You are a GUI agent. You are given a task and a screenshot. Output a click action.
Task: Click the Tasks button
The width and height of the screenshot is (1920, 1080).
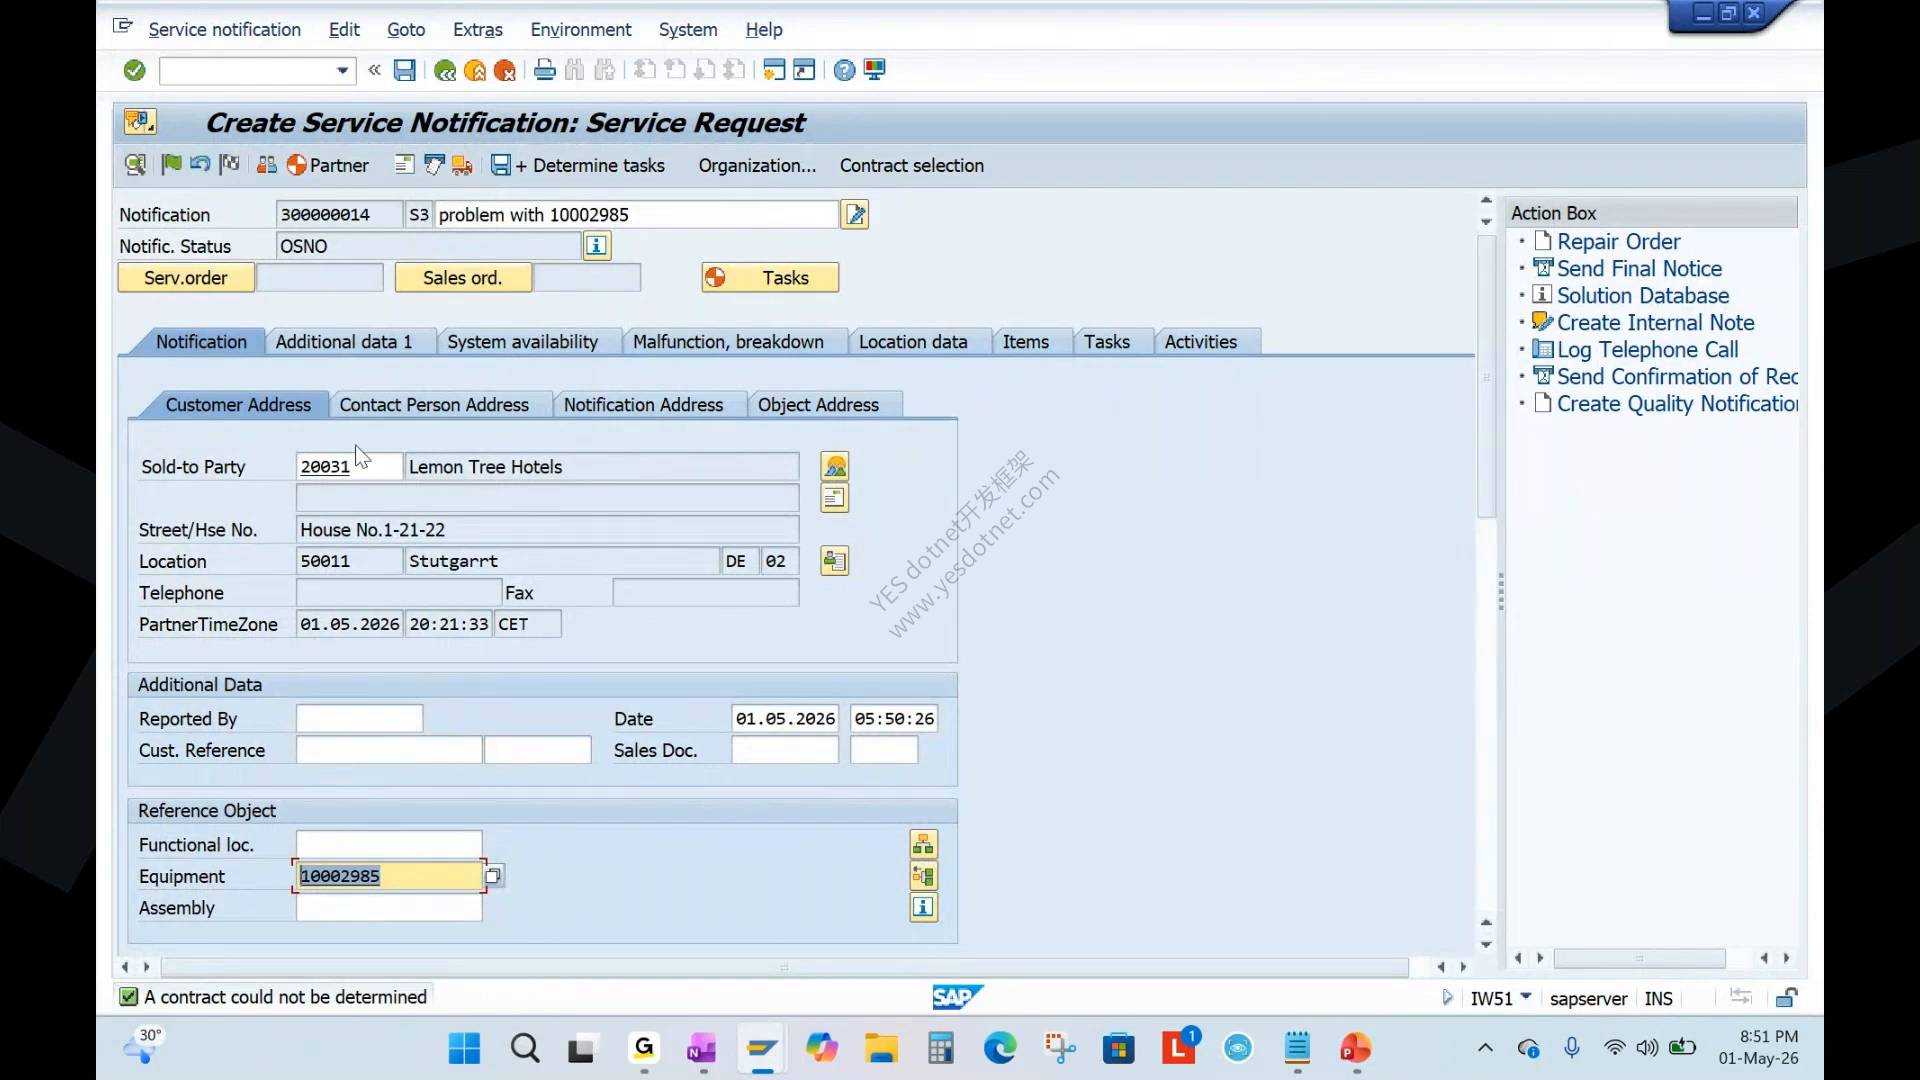[x=770, y=278]
